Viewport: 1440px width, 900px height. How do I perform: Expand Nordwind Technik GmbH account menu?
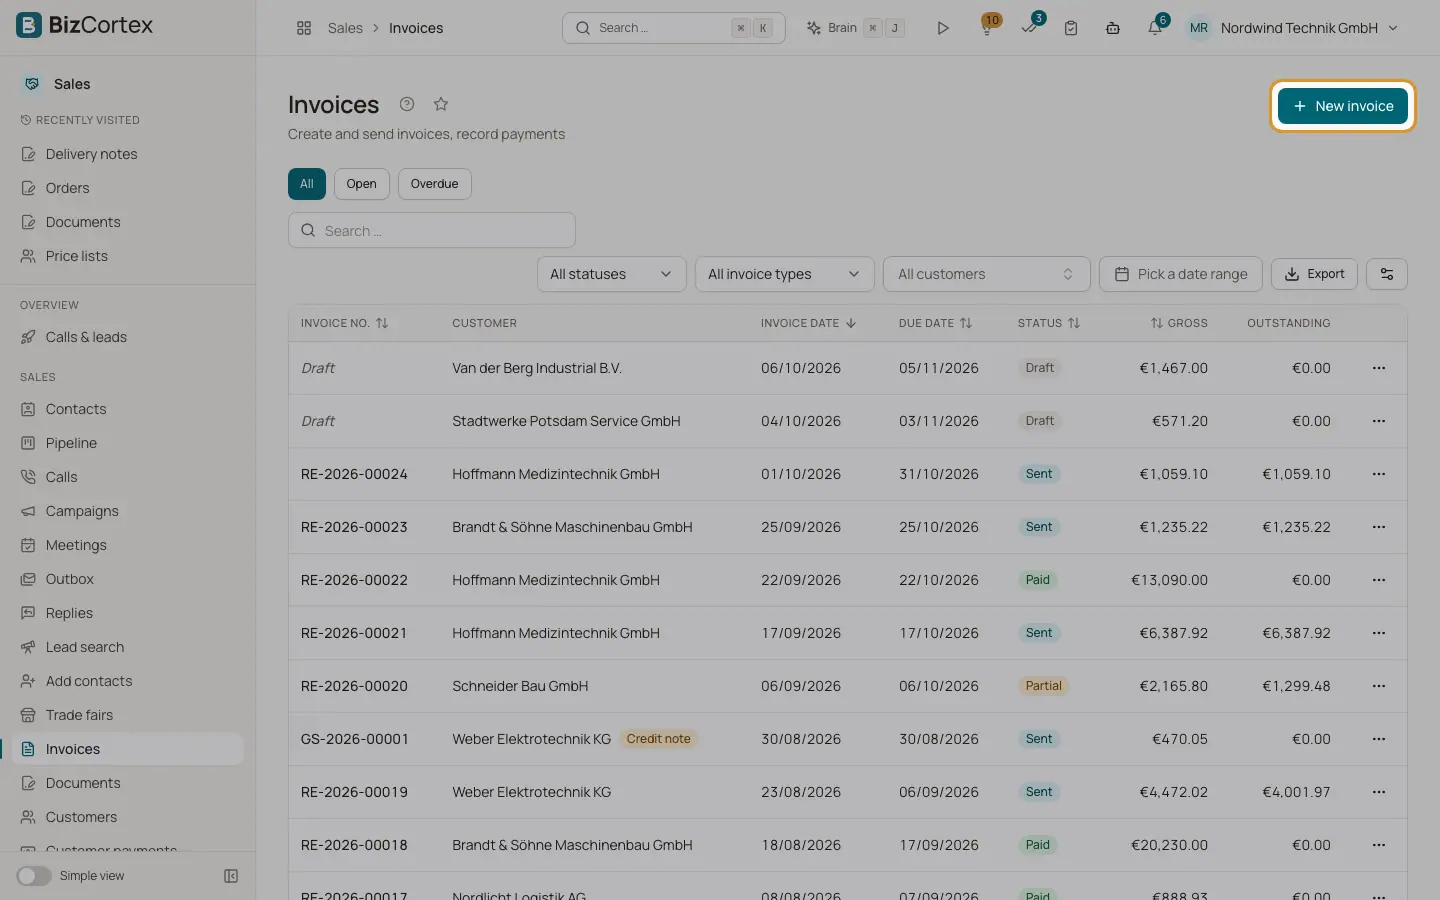1292,28
